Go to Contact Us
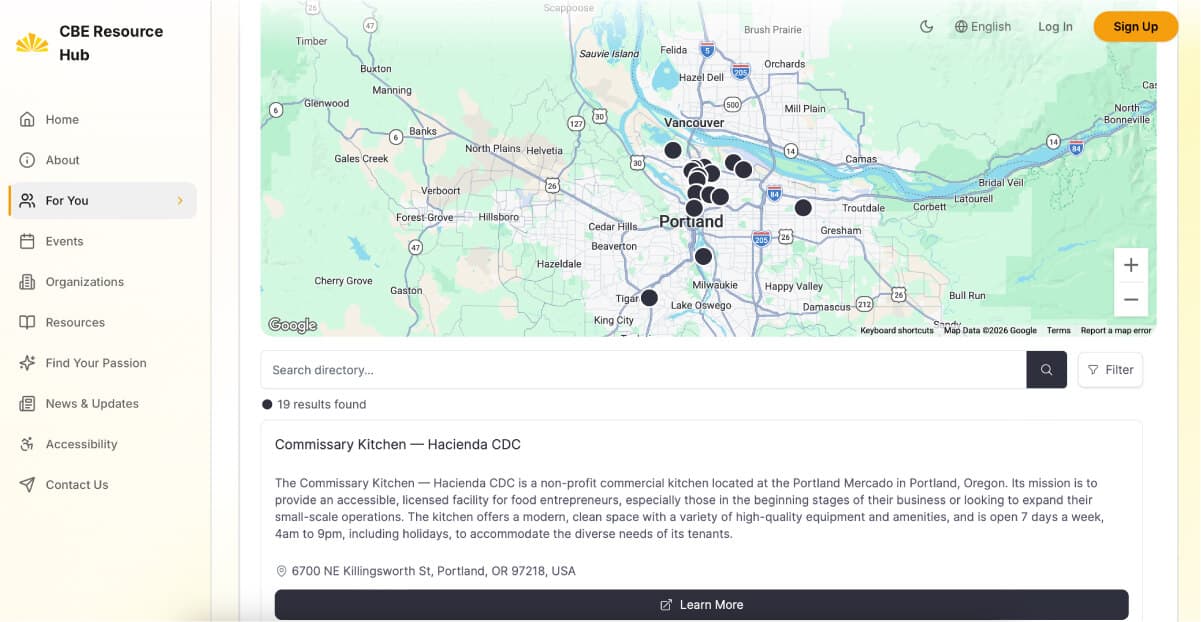Image resolution: width=1201 pixels, height=622 pixels. (77, 485)
